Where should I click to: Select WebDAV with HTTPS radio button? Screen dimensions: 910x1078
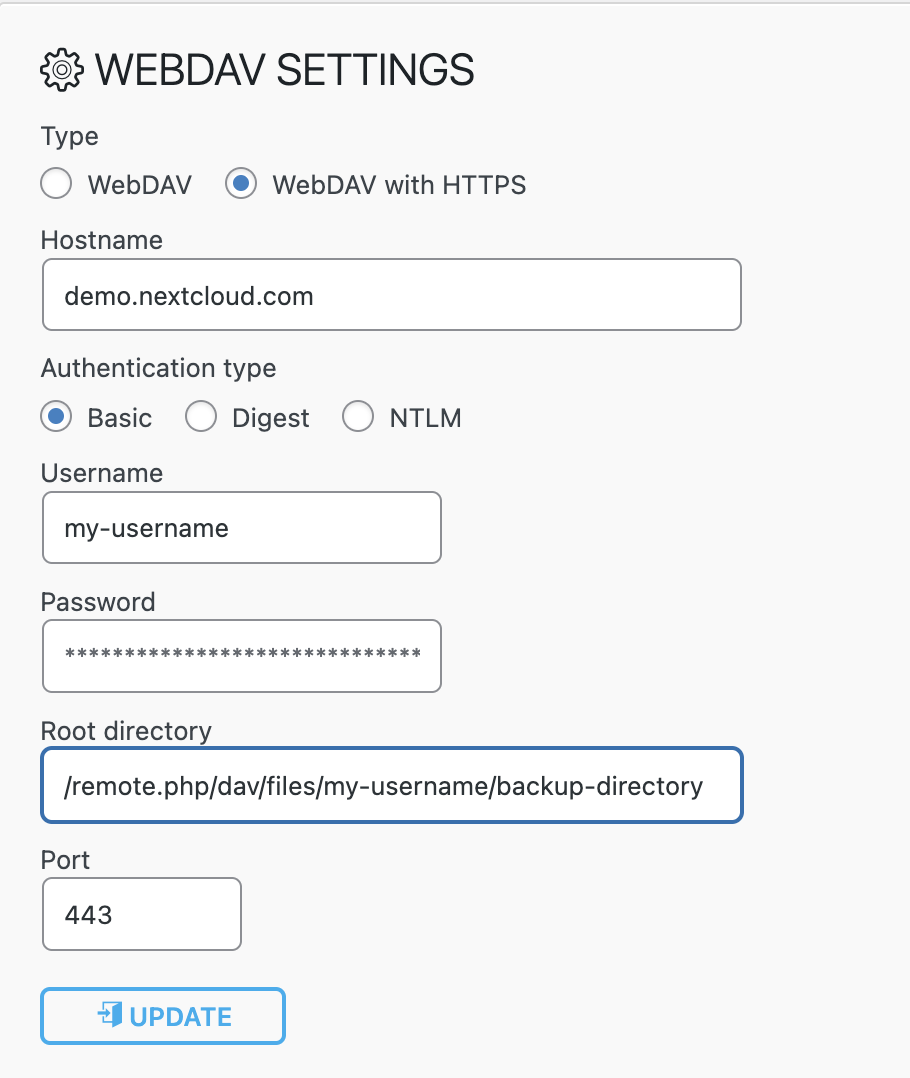point(241,184)
